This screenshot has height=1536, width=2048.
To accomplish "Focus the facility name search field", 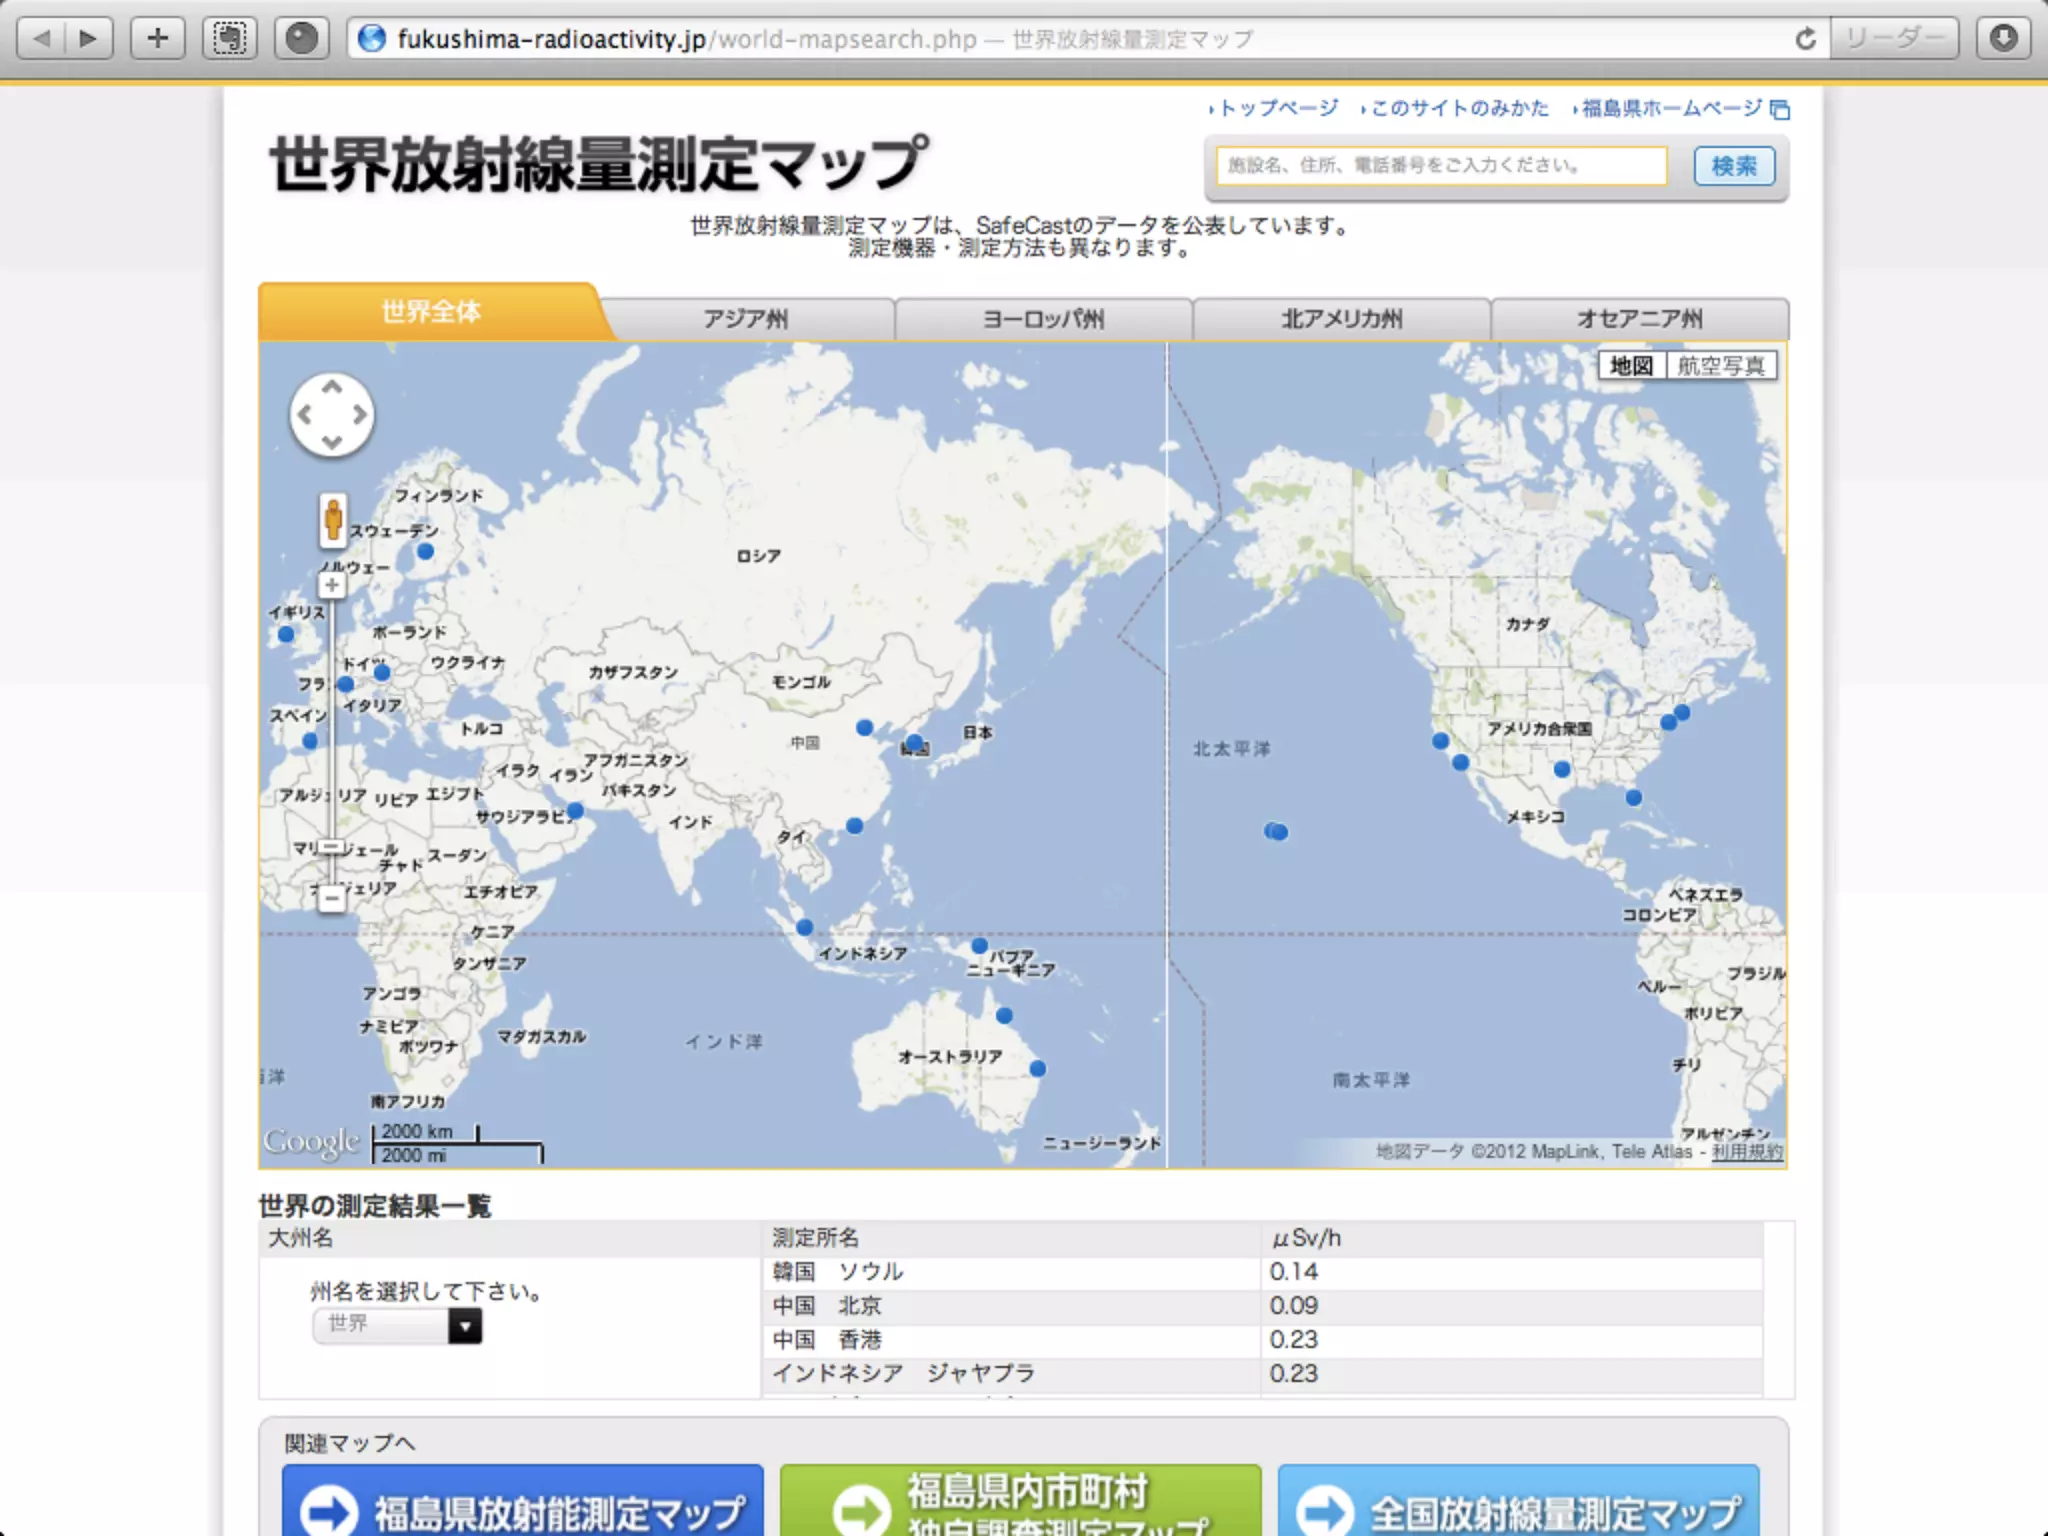I will click(x=1441, y=166).
